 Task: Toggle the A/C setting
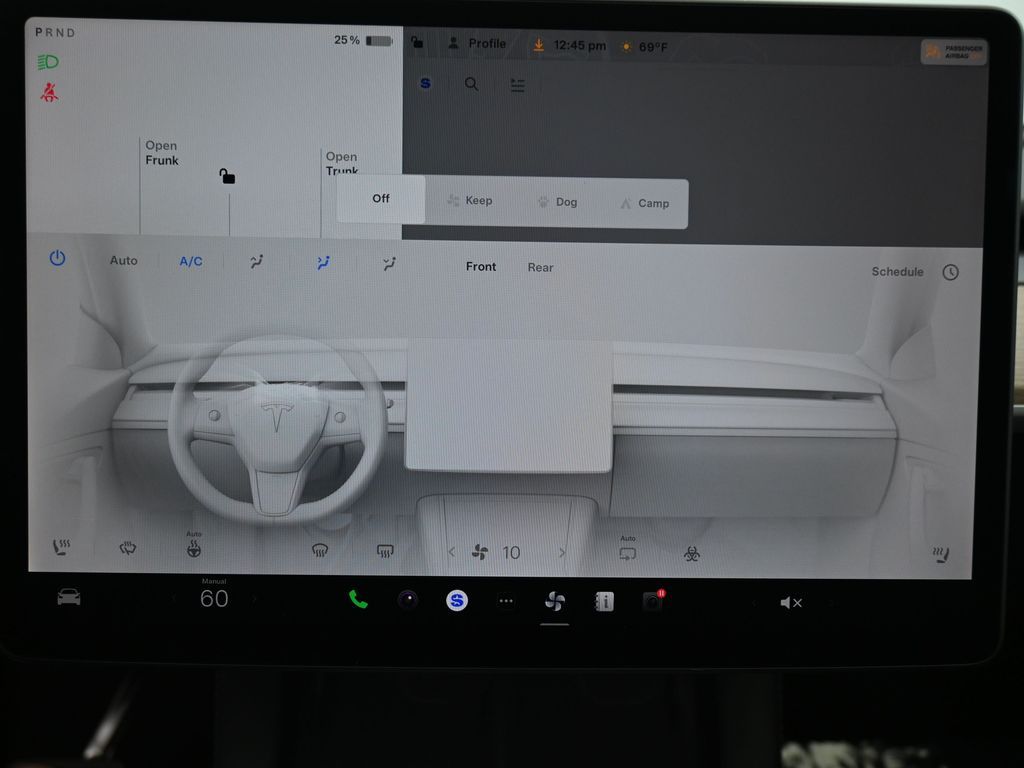tap(190, 261)
